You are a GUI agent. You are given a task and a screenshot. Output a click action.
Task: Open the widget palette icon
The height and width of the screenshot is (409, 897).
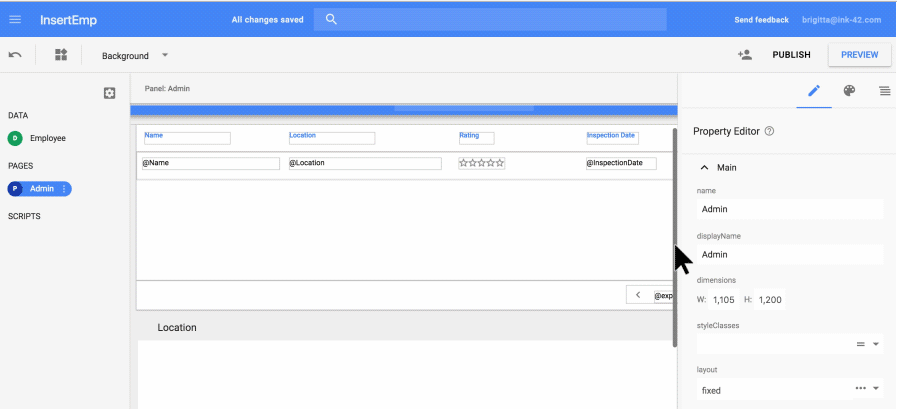coord(61,55)
